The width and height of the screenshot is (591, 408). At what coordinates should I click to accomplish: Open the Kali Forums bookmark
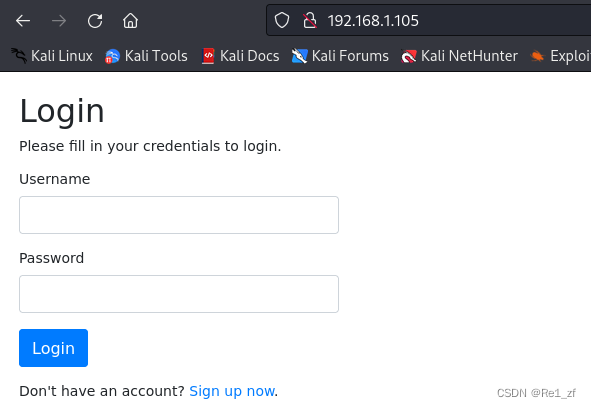pos(340,56)
